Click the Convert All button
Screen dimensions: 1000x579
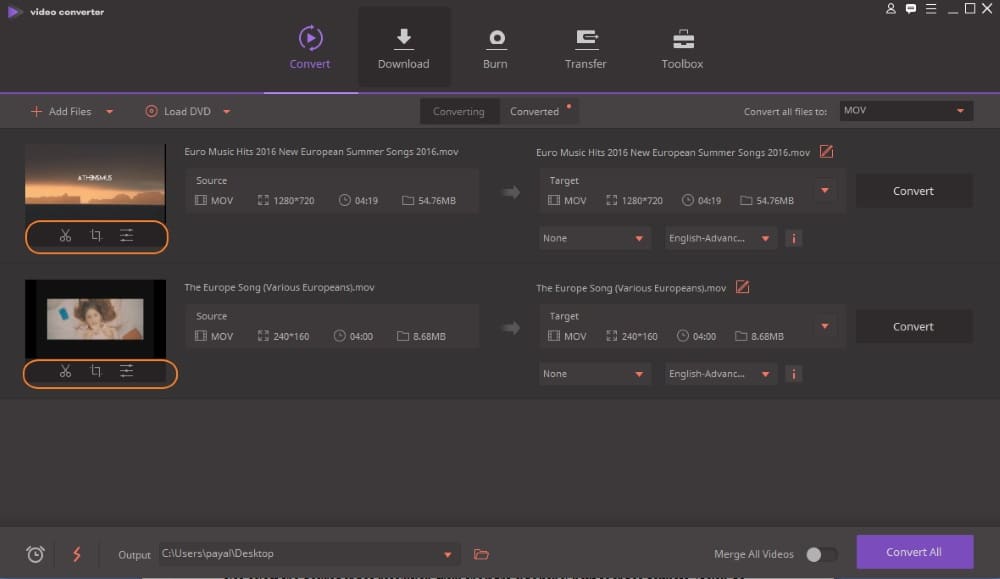click(x=914, y=552)
